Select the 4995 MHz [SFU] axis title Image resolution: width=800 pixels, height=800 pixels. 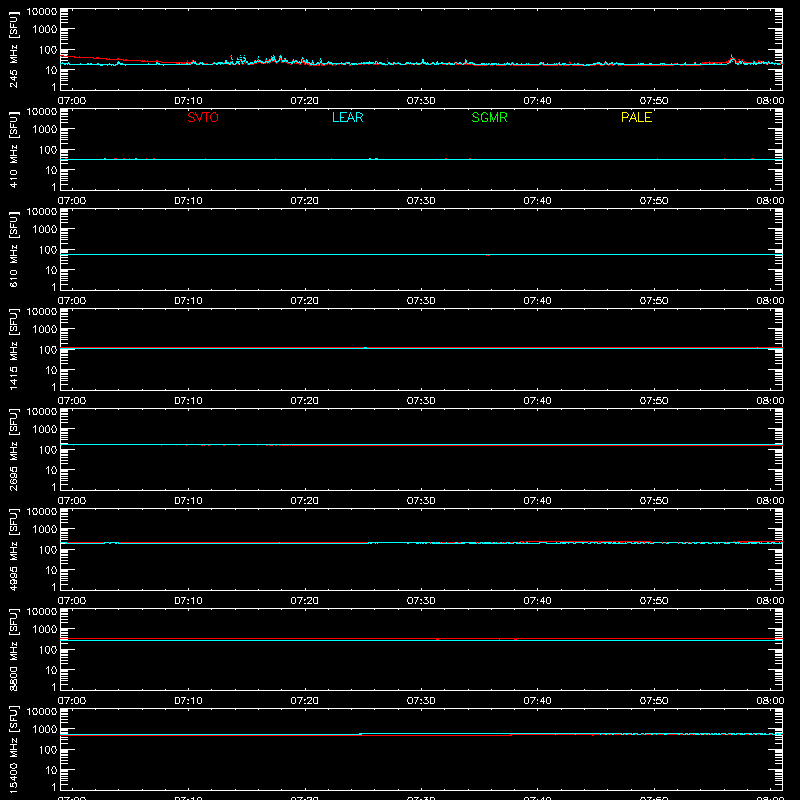click(13, 549)
